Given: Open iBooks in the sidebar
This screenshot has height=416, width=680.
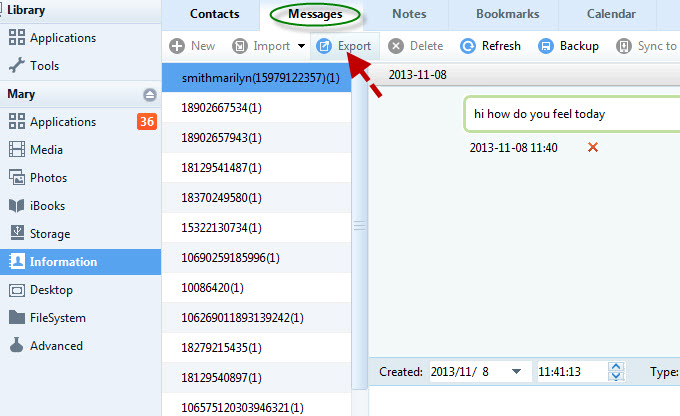Looking at the screenshot, I should click(x=49, y=206).
